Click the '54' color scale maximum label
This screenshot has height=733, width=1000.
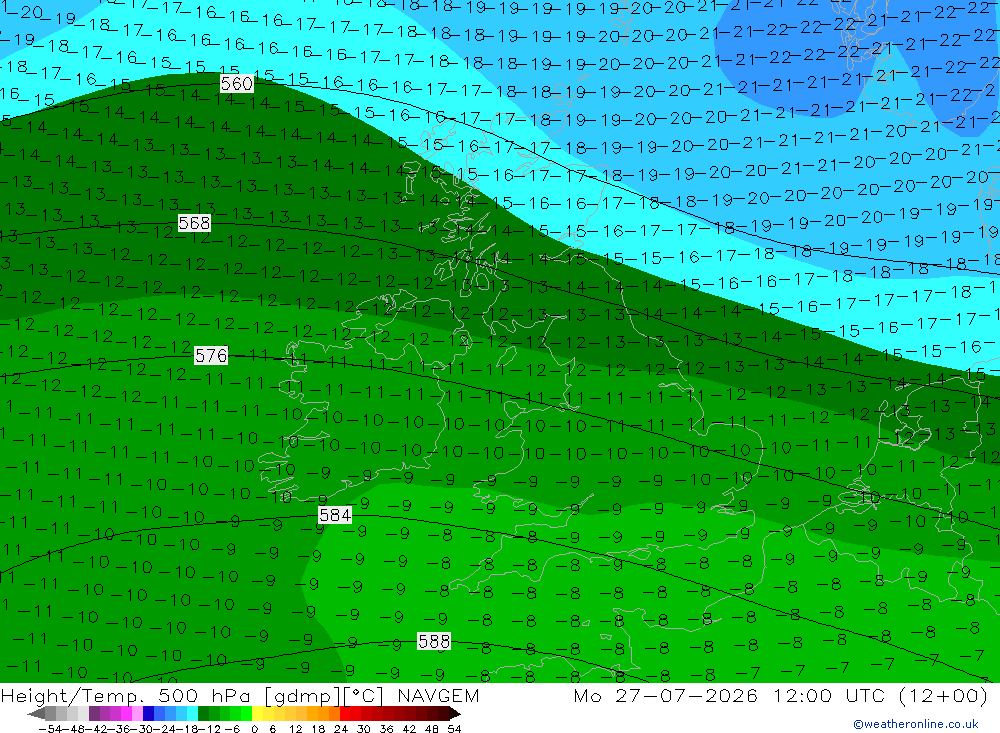[454, 729]
